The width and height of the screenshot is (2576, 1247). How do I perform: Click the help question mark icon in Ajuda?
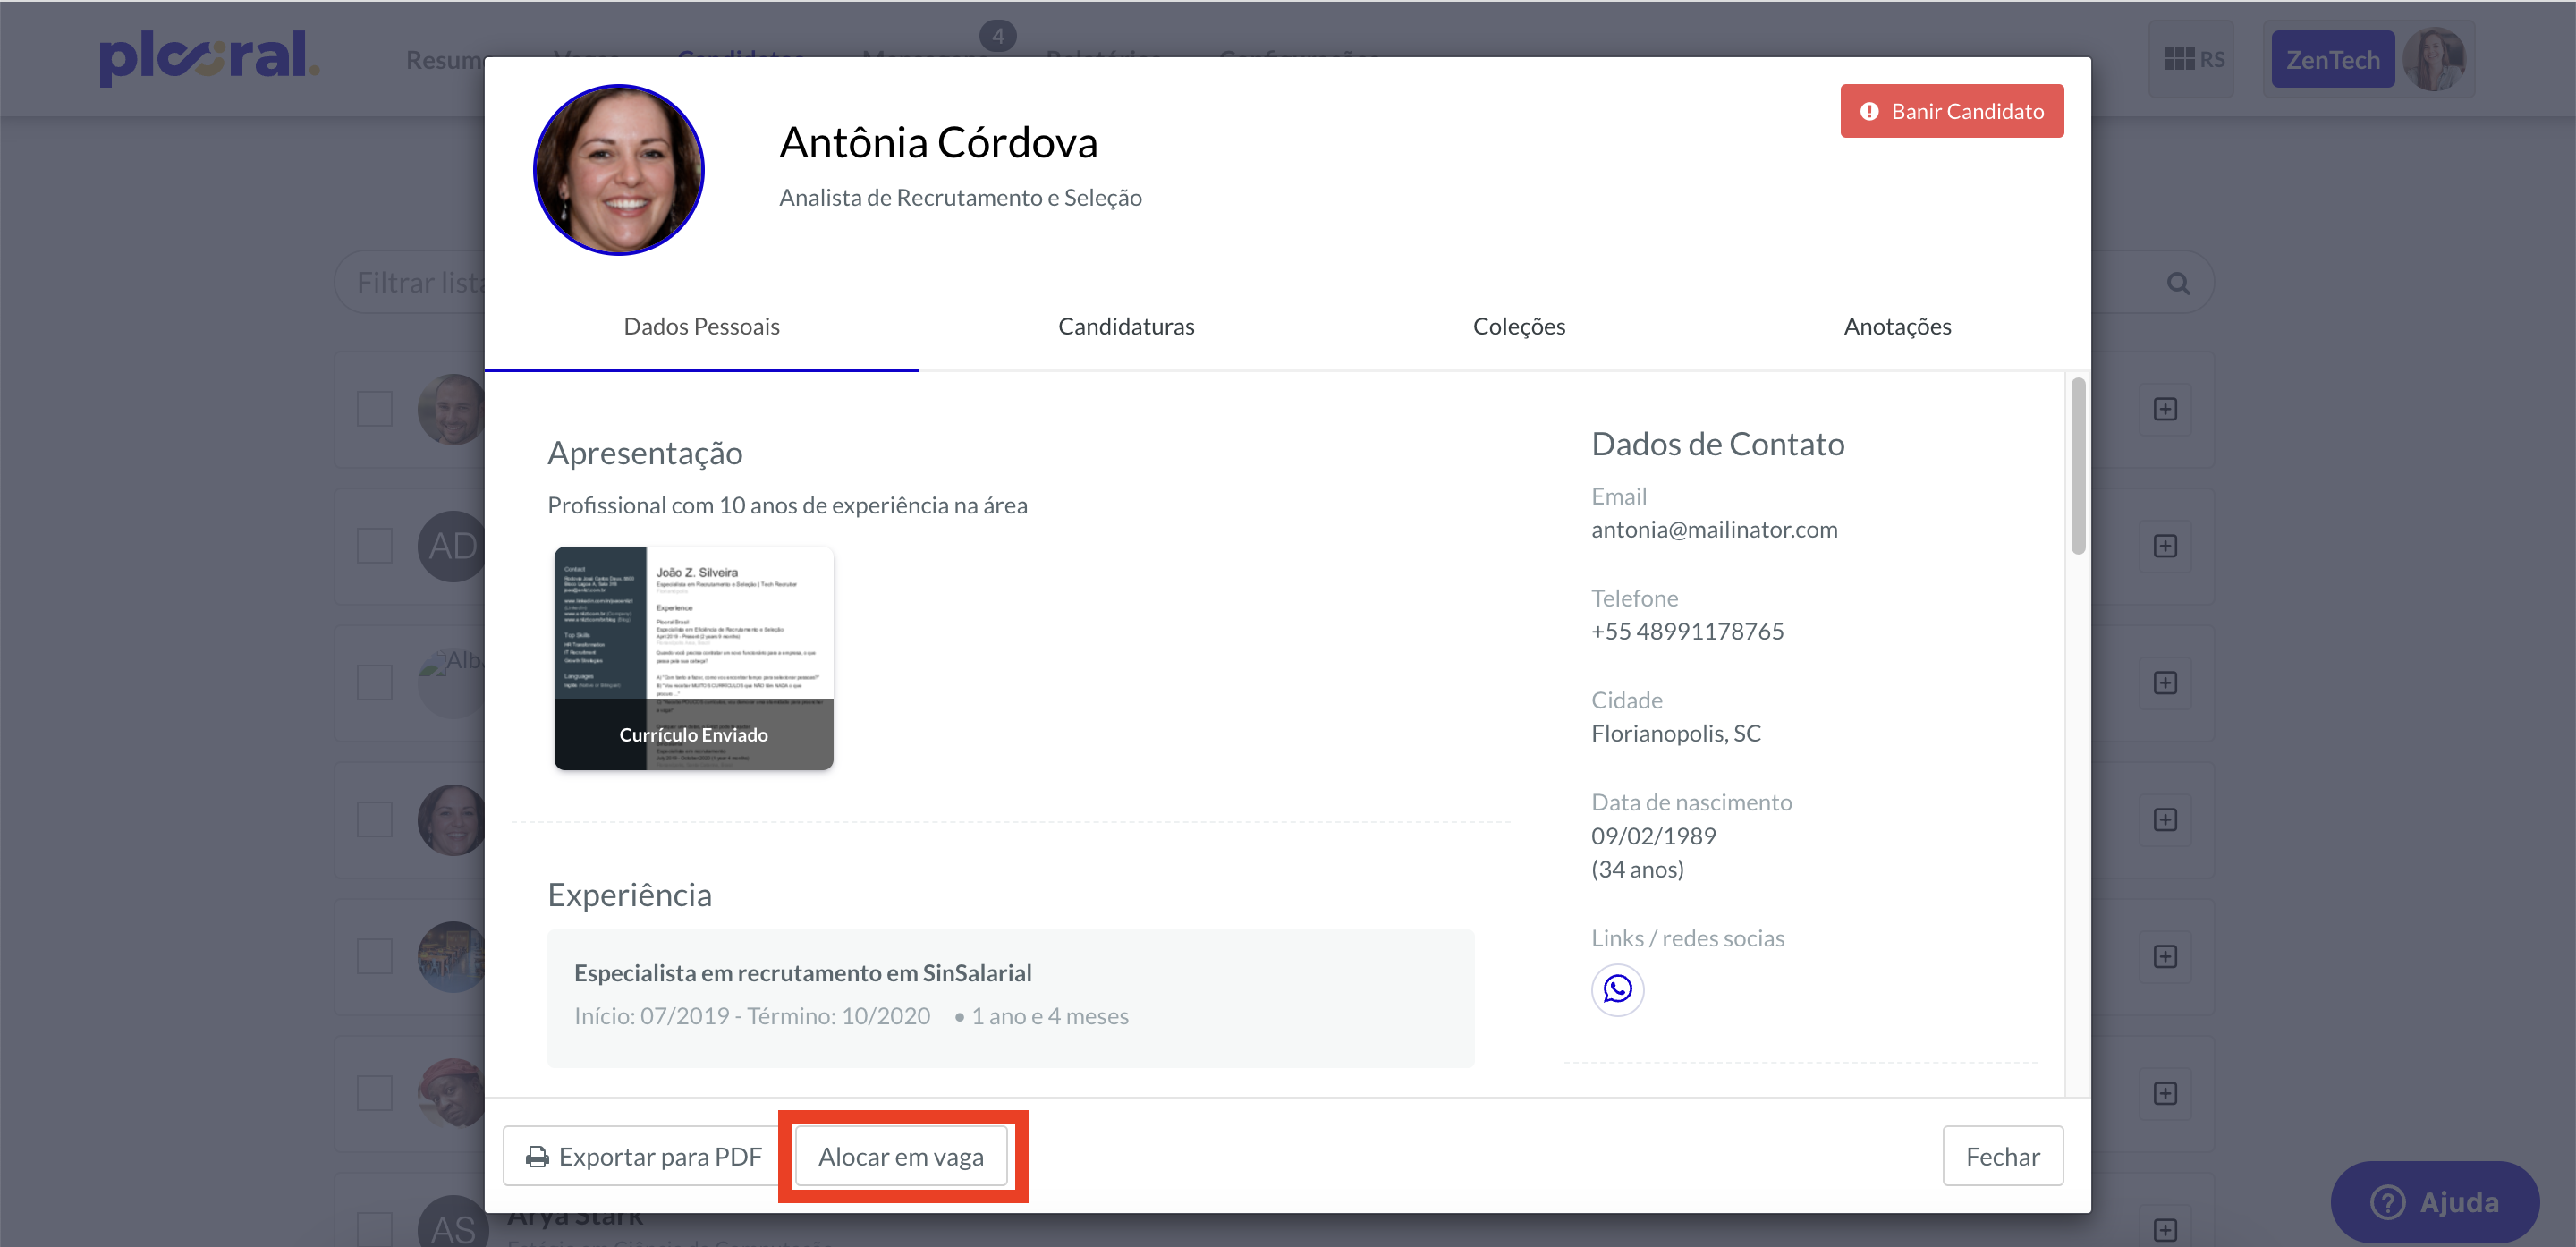(x=2387, y=1202)
